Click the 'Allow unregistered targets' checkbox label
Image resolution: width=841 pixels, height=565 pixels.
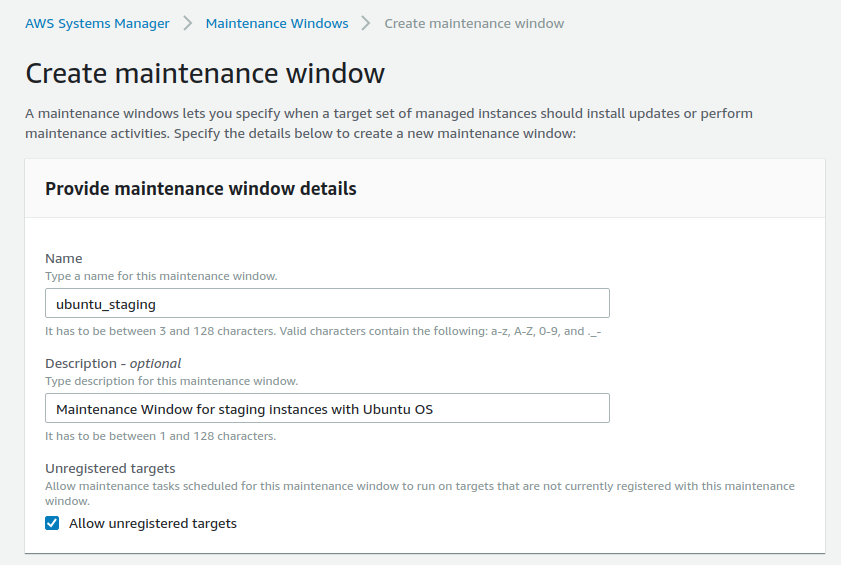coord(153,523)
